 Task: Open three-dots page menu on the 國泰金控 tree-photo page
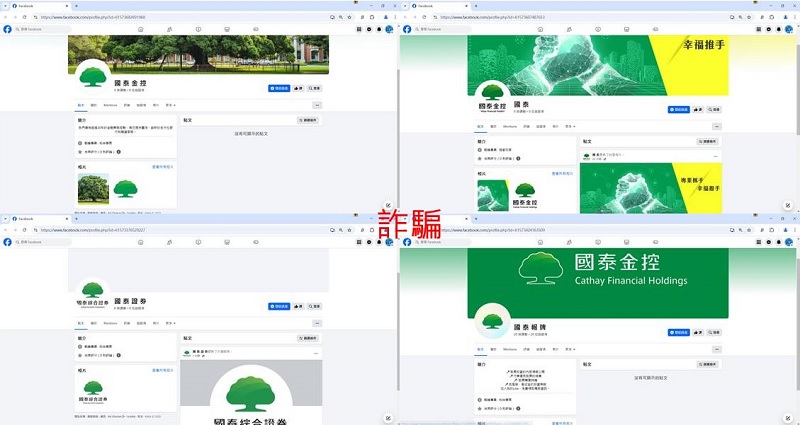[x=317, y=105]
